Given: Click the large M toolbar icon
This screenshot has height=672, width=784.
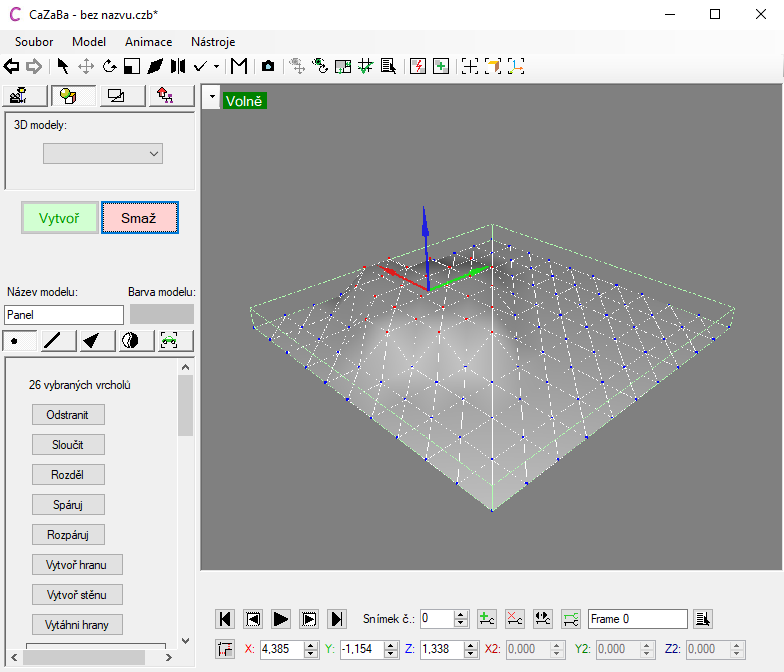Looking at the screenshot, I should pos(239,66).
